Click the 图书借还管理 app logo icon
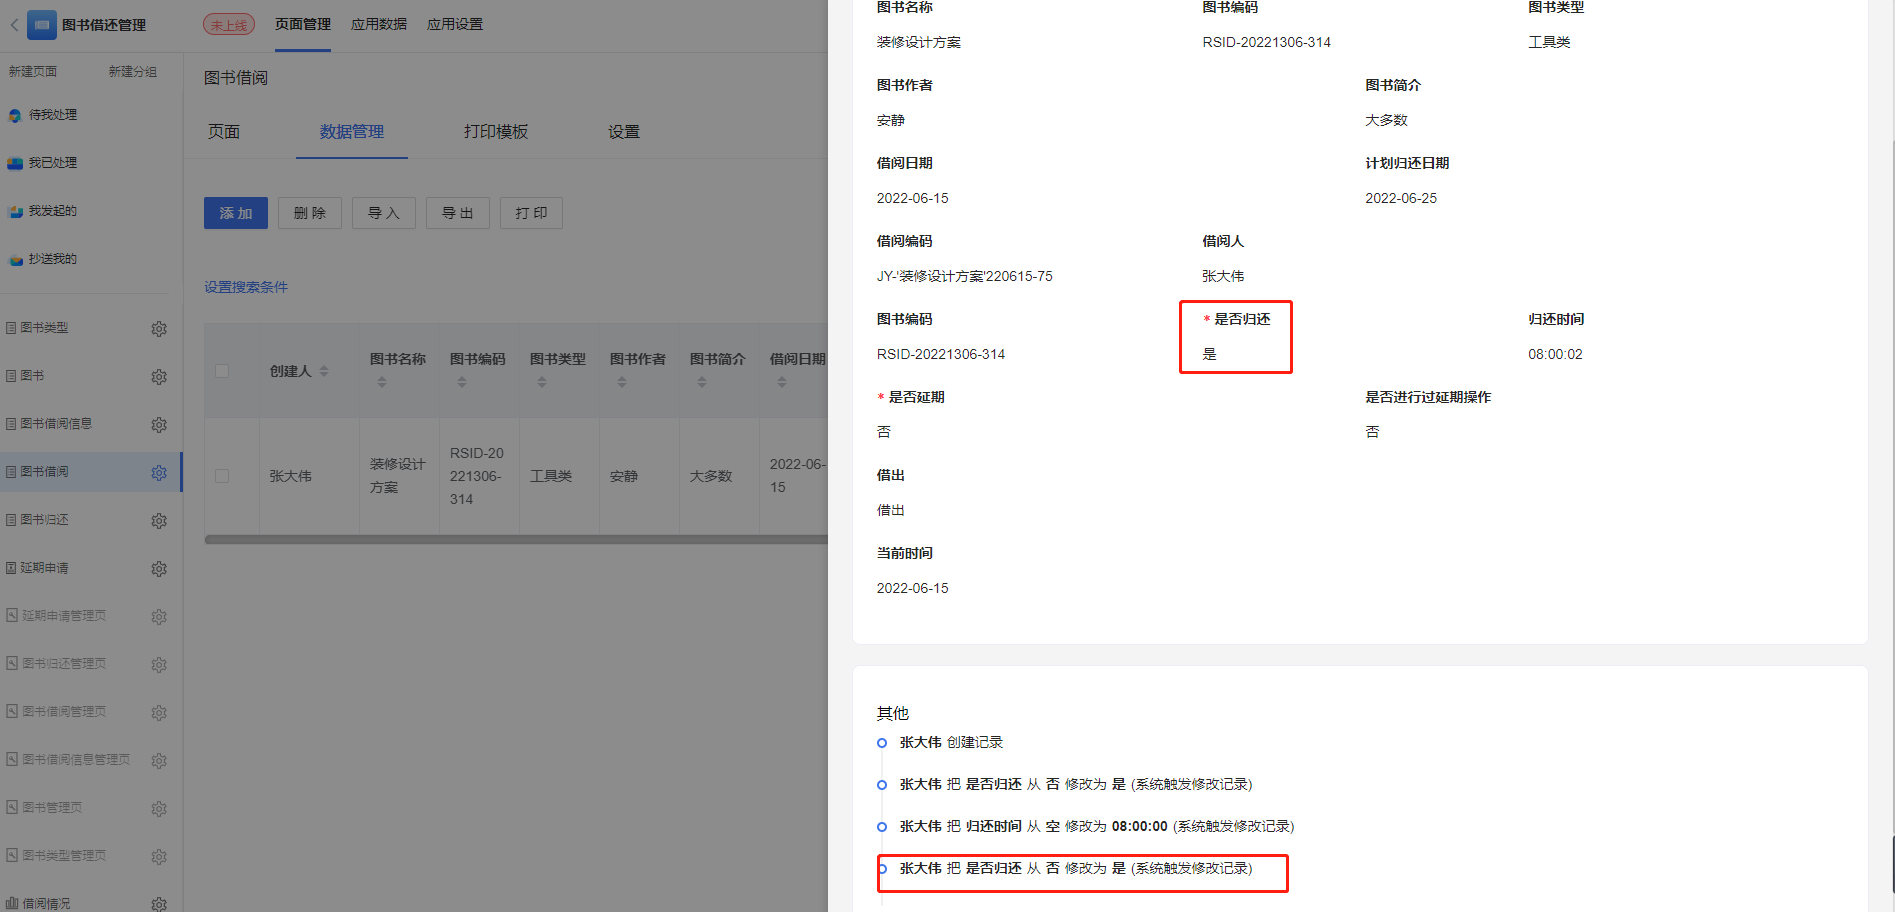Viewport: 1895px width, 912px height. point(42,25)
